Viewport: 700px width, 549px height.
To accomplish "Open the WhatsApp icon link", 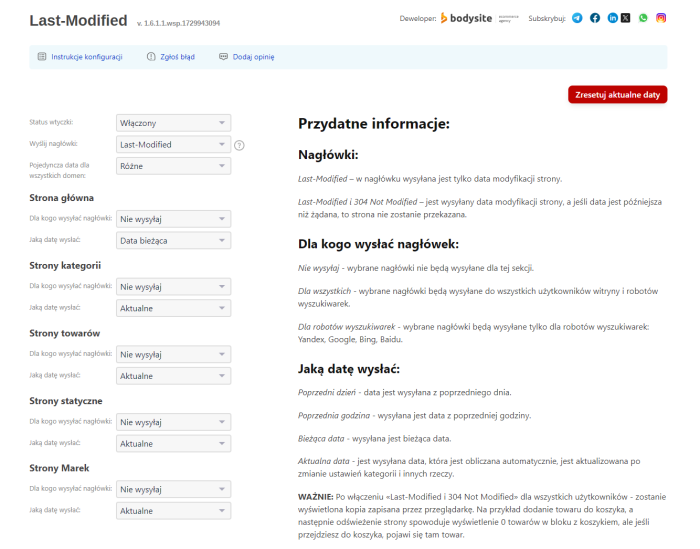I will (x=643, y=18).
